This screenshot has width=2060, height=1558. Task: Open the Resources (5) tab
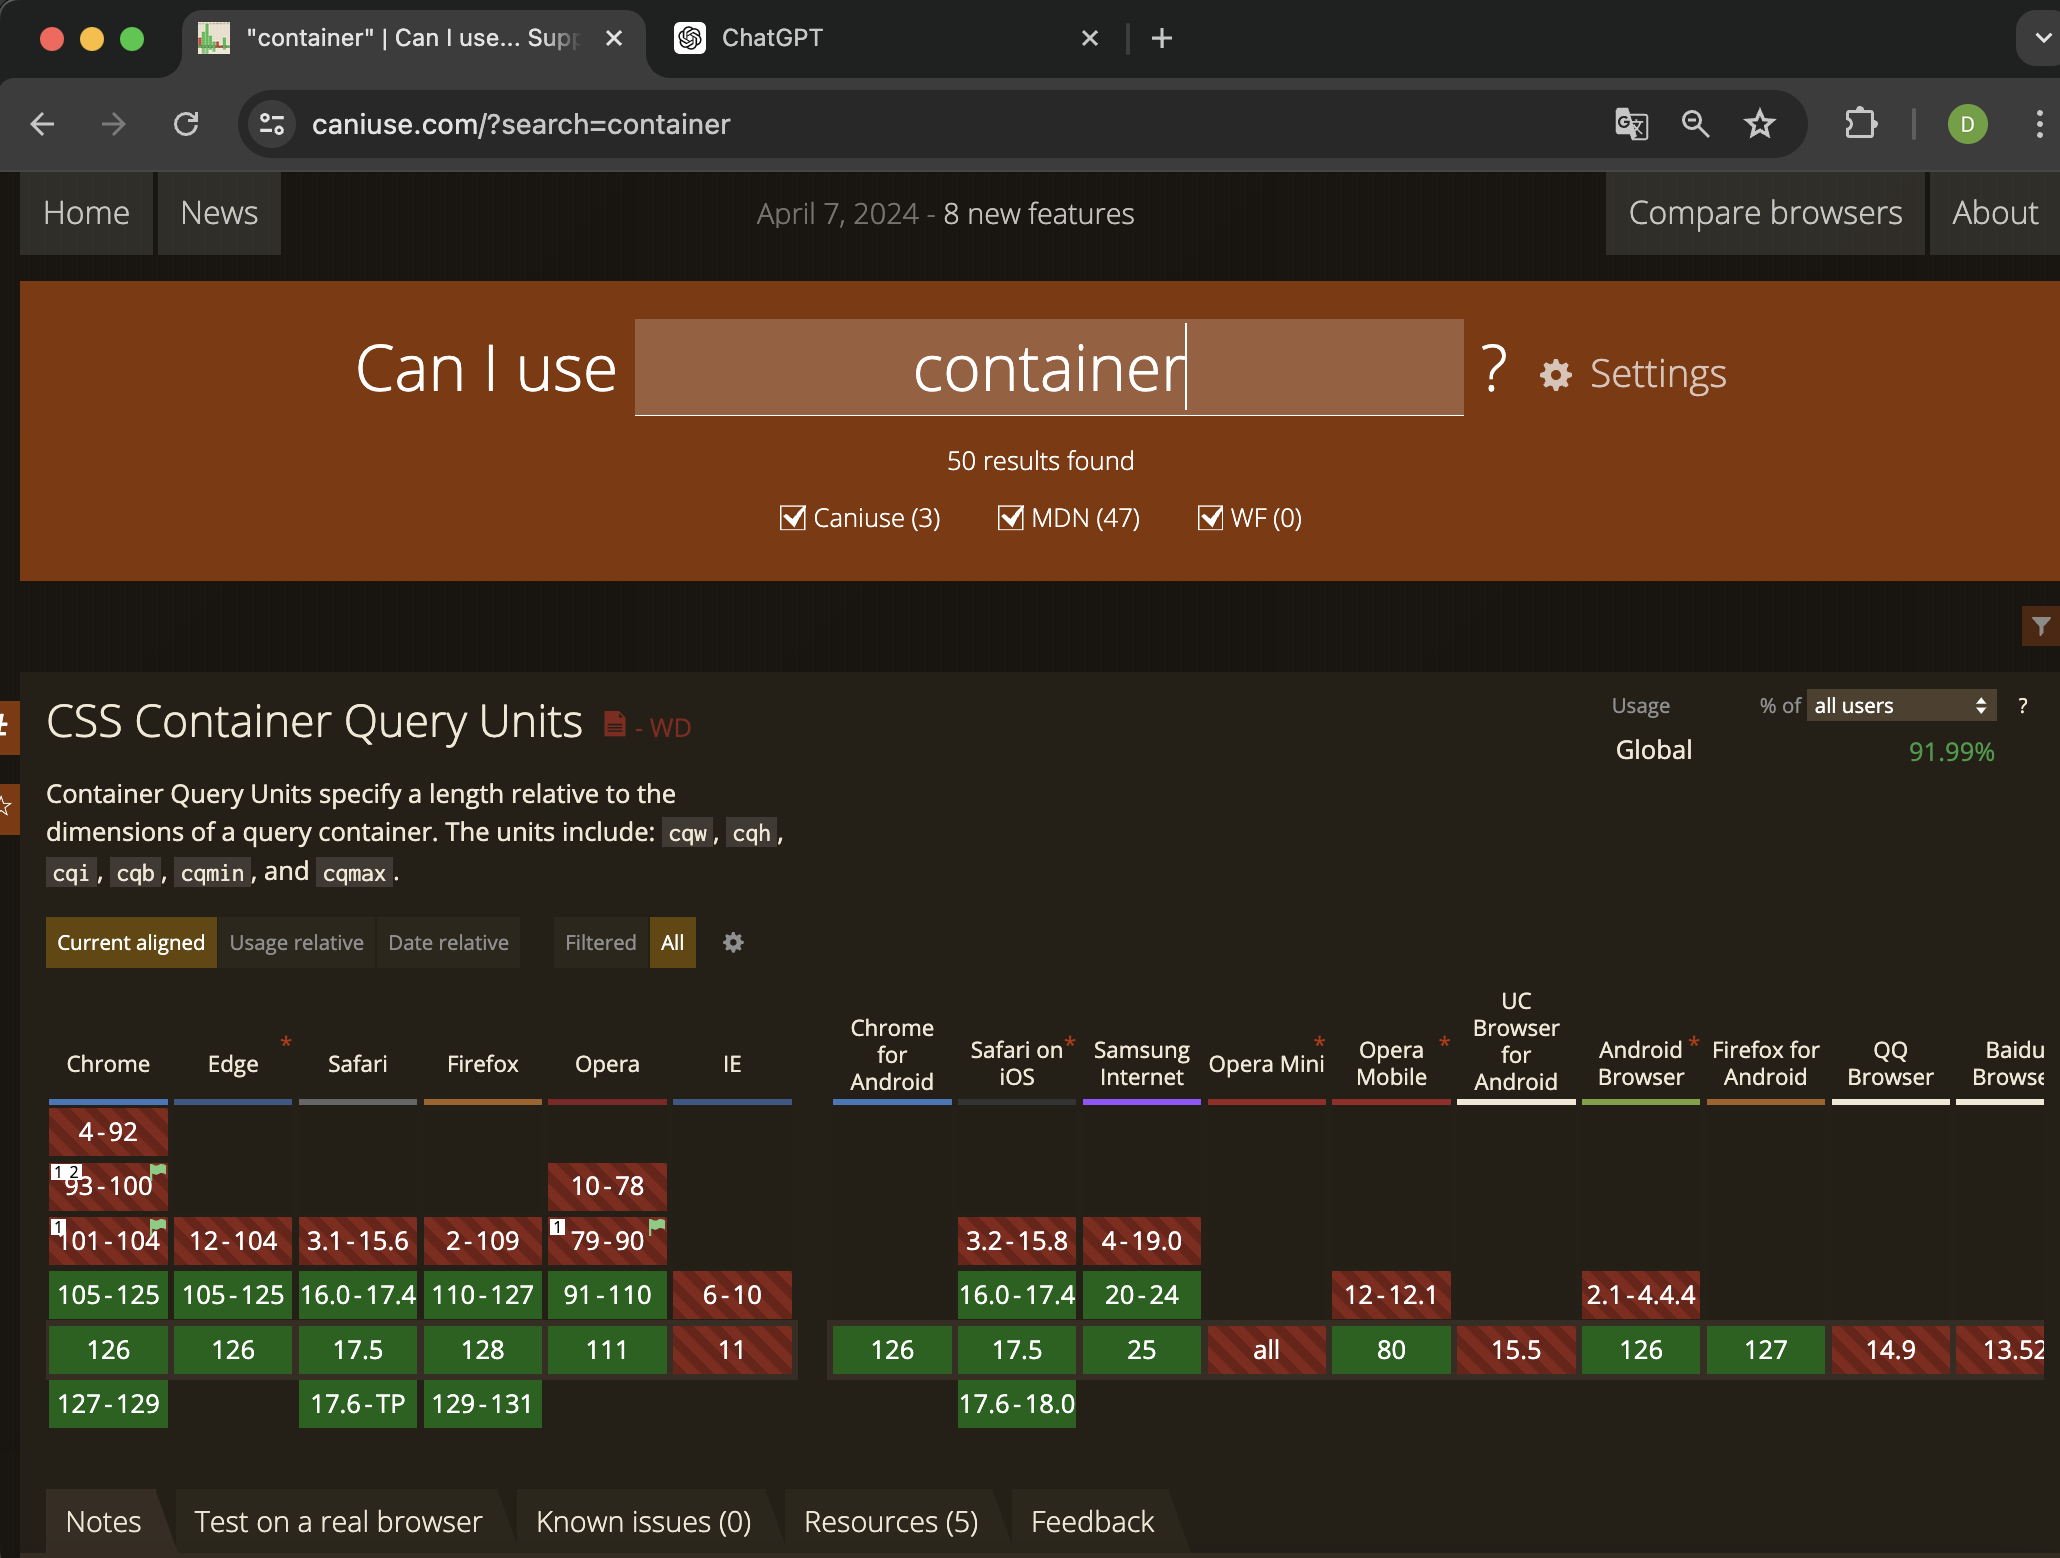tap(890, 1521)
